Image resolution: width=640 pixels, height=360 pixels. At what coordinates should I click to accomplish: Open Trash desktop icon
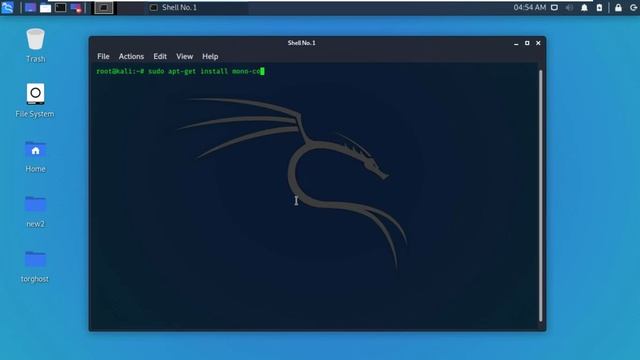tap(36, 45)
